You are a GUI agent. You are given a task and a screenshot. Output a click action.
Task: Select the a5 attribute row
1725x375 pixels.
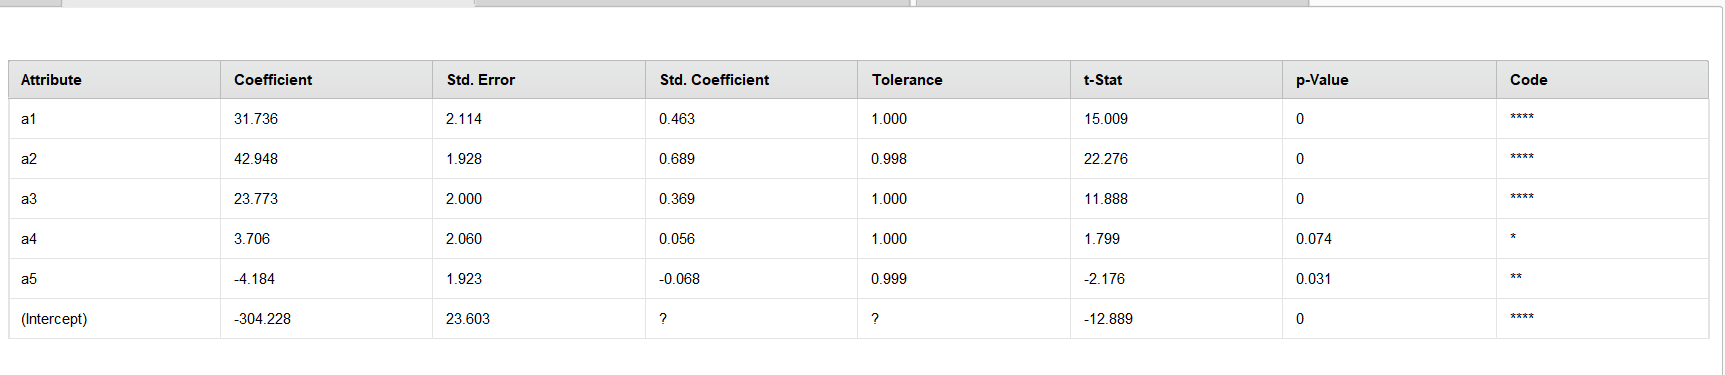pos(858,279)
